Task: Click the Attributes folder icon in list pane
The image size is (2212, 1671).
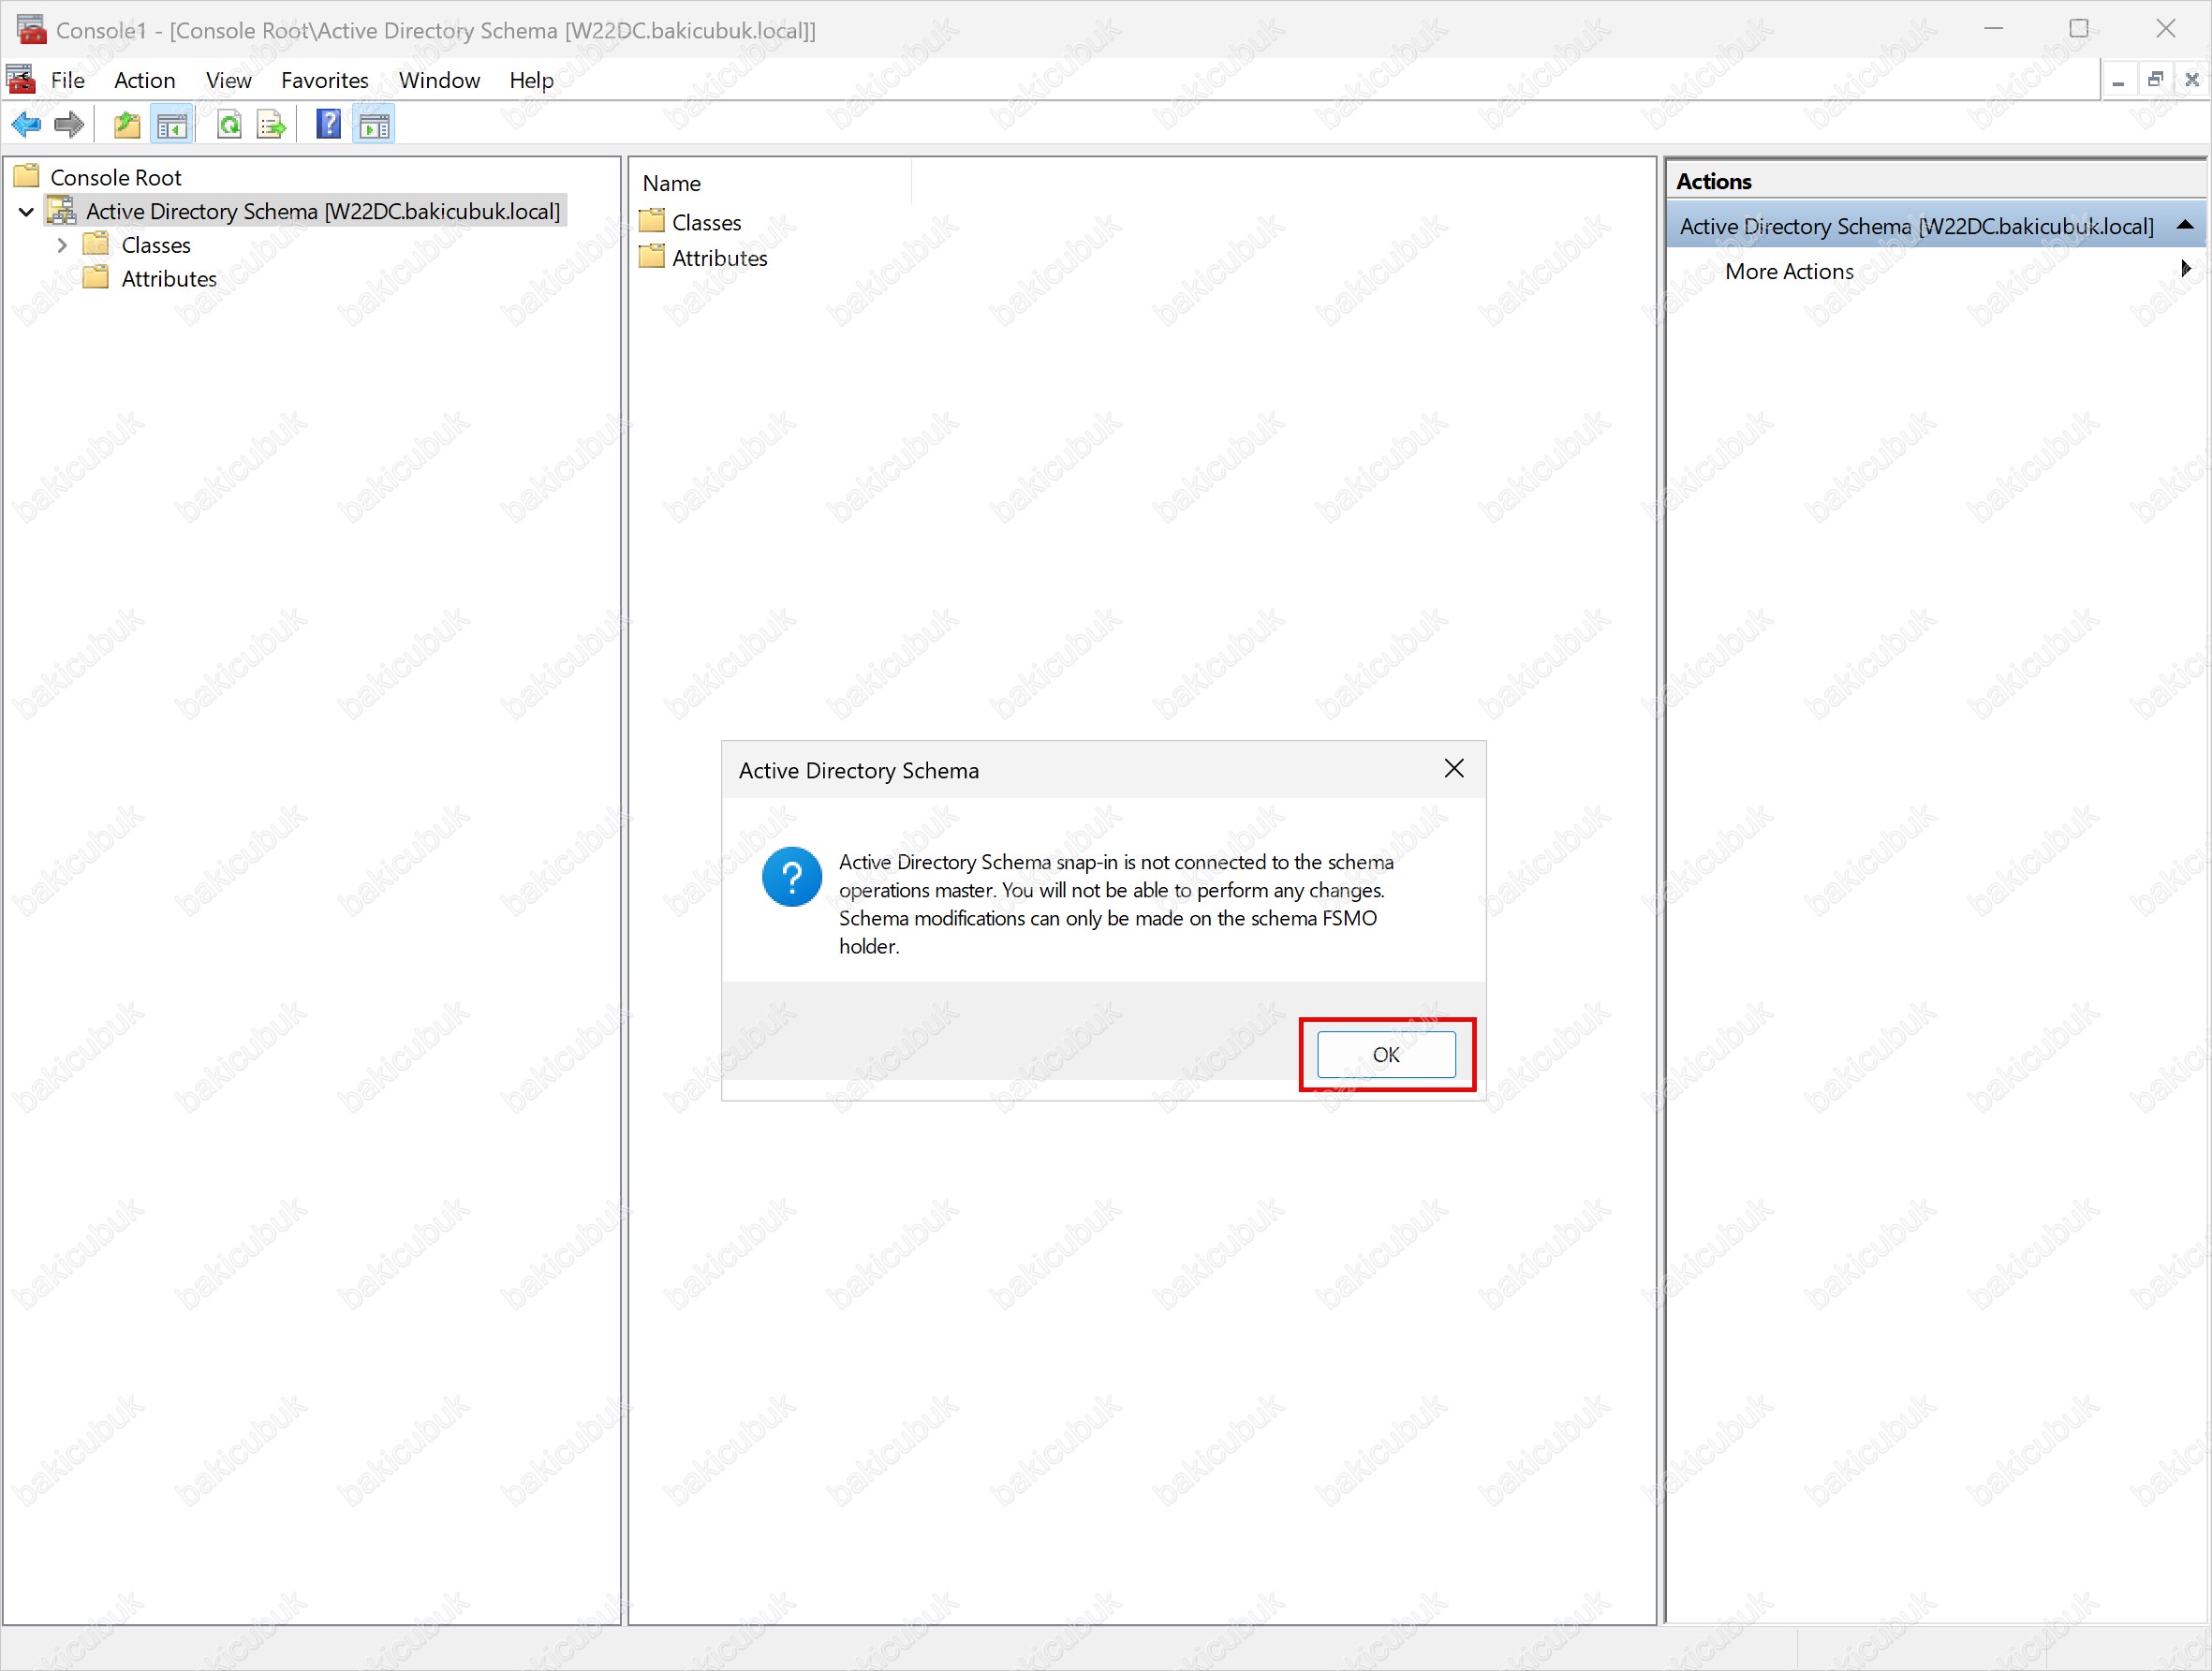Action: click(652, 257)
